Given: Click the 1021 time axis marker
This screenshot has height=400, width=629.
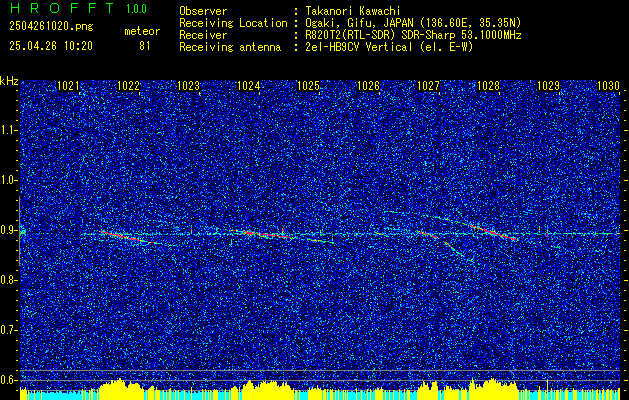Looking at the screenshot, I should [x=68, y=85].
